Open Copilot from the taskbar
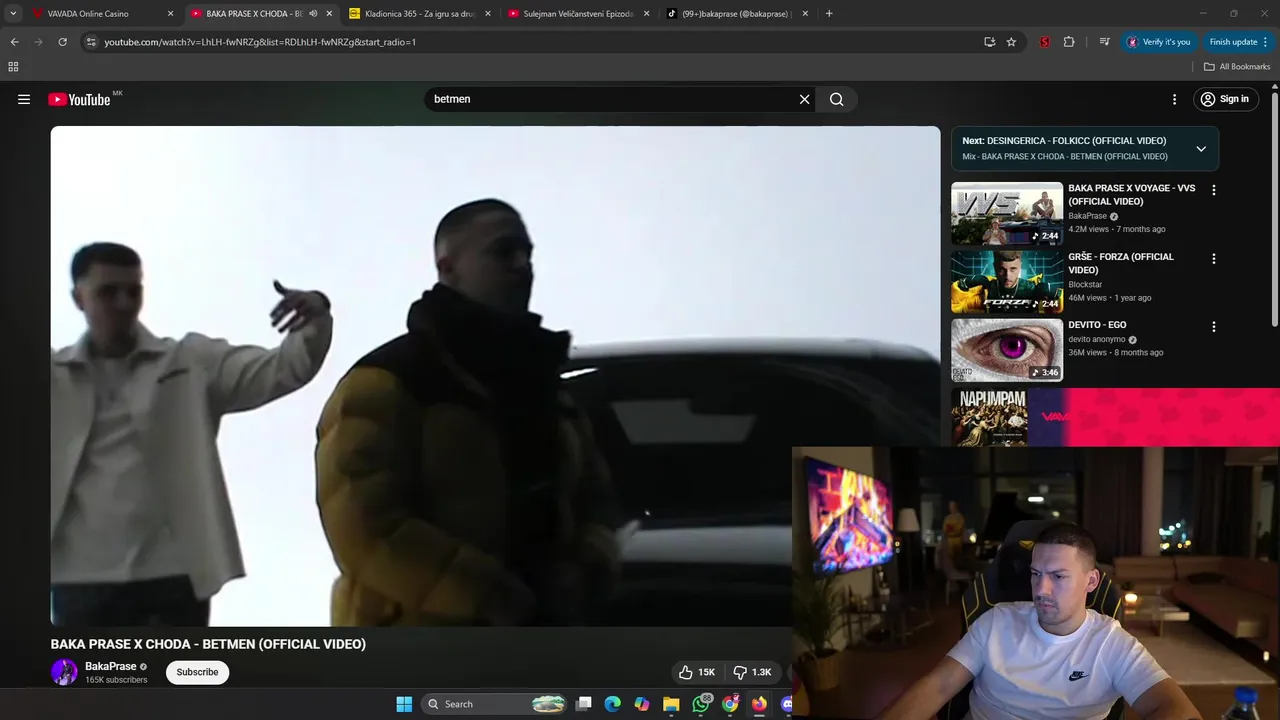 pyautogui.click(x=642, y=704)
